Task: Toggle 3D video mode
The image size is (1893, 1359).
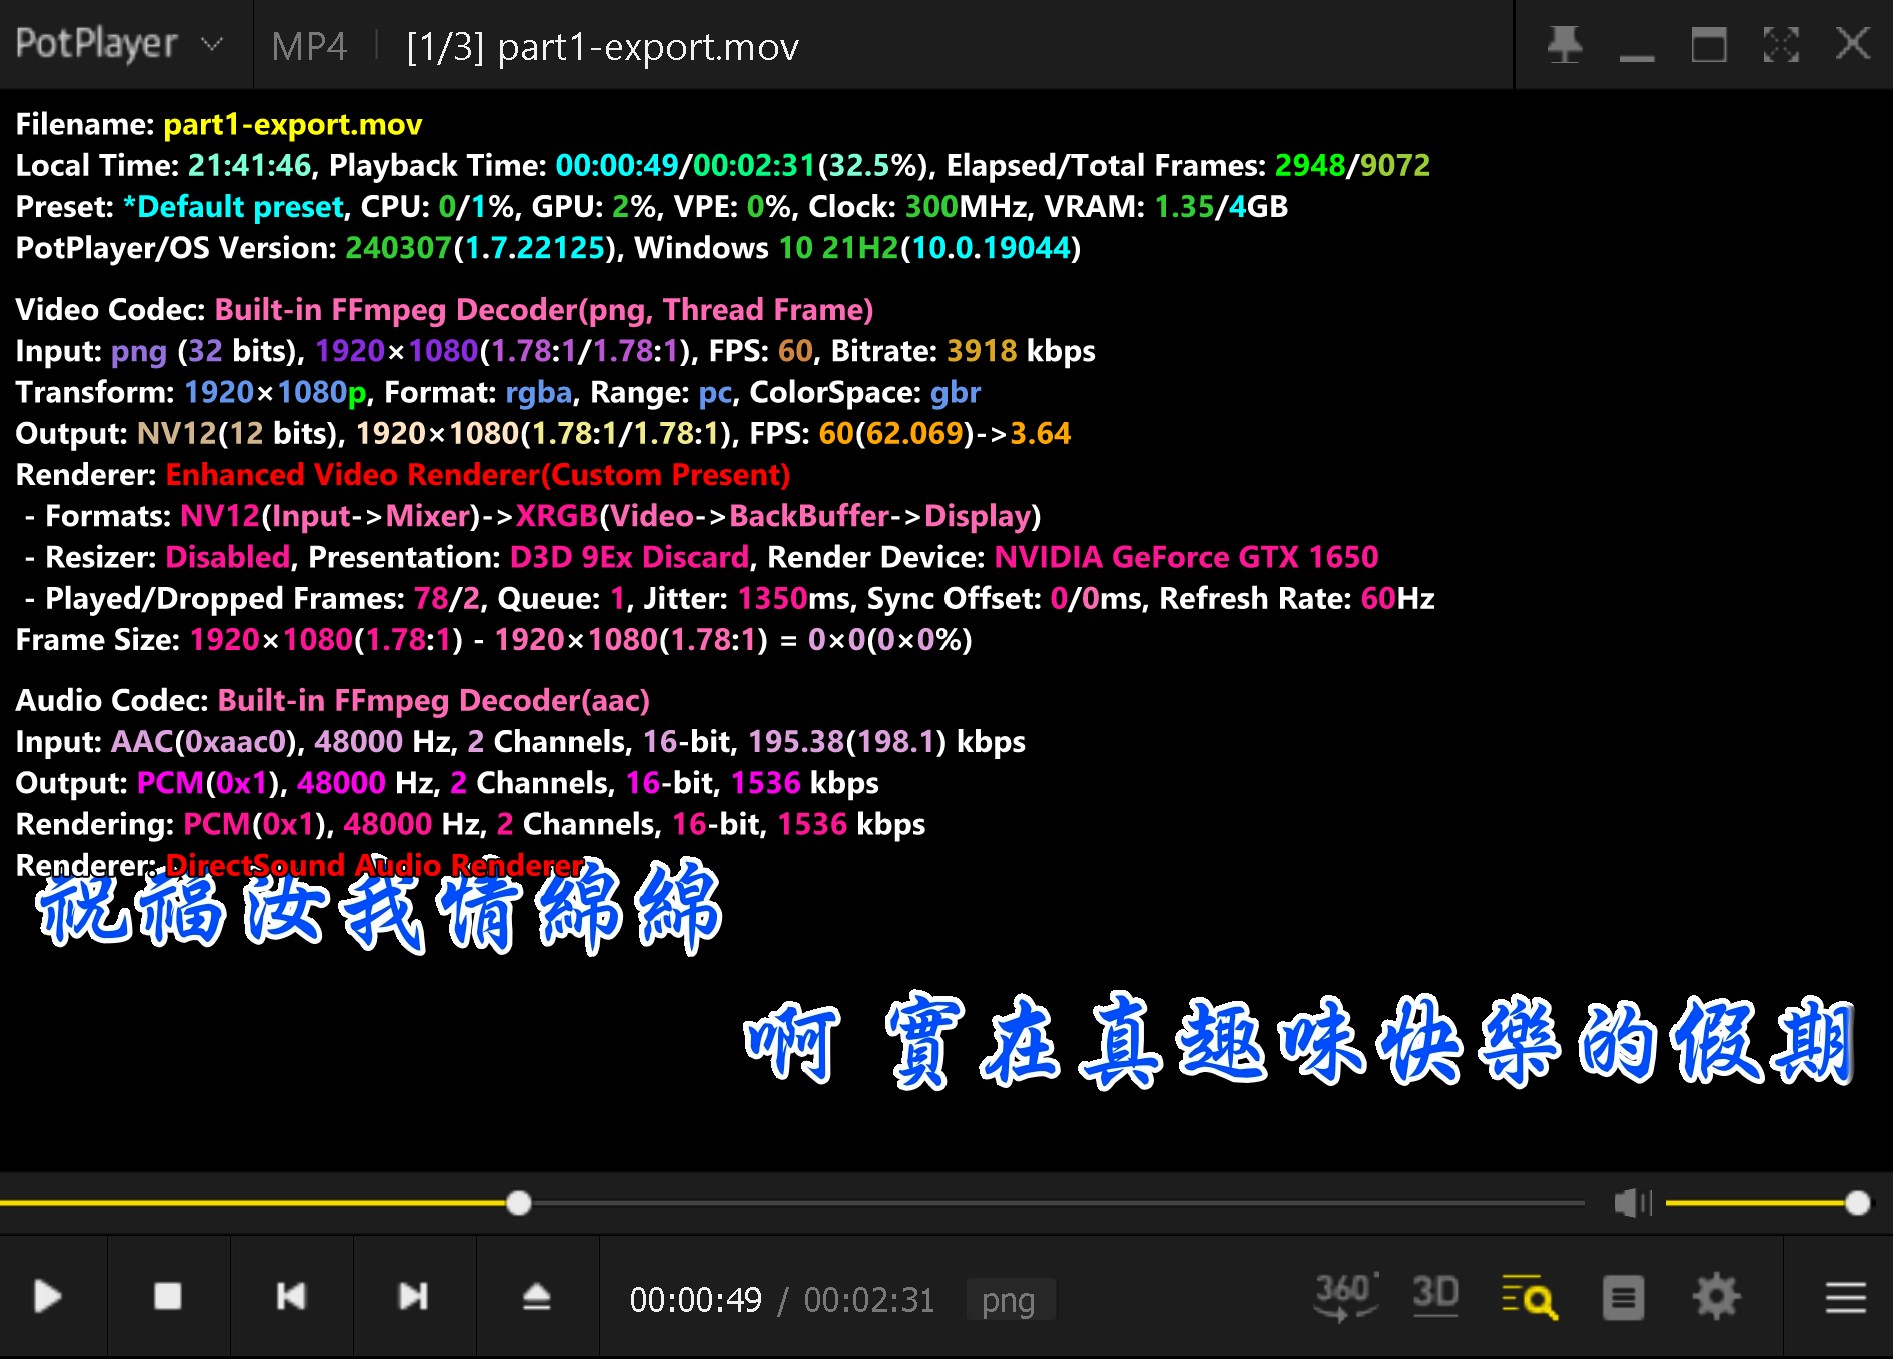Action: pos(1435,1295)
